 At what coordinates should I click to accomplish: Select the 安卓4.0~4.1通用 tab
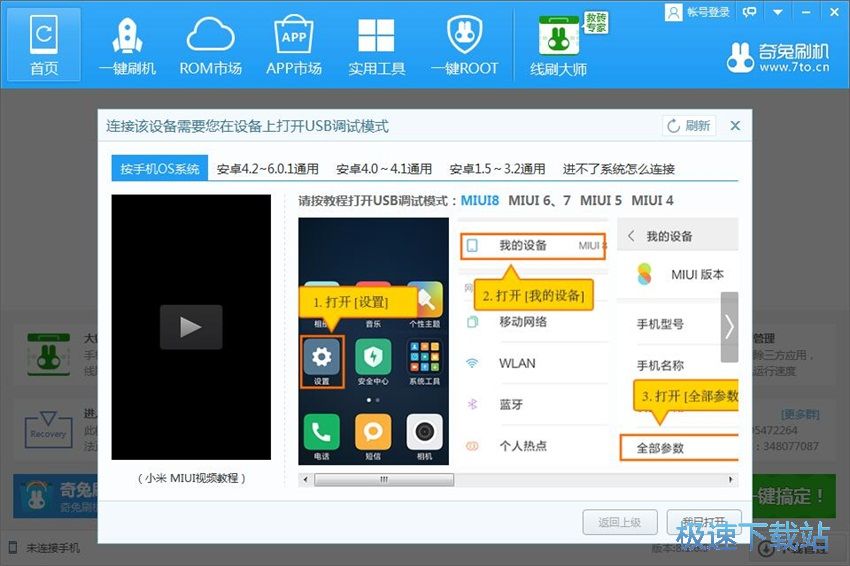coord(384,169)
